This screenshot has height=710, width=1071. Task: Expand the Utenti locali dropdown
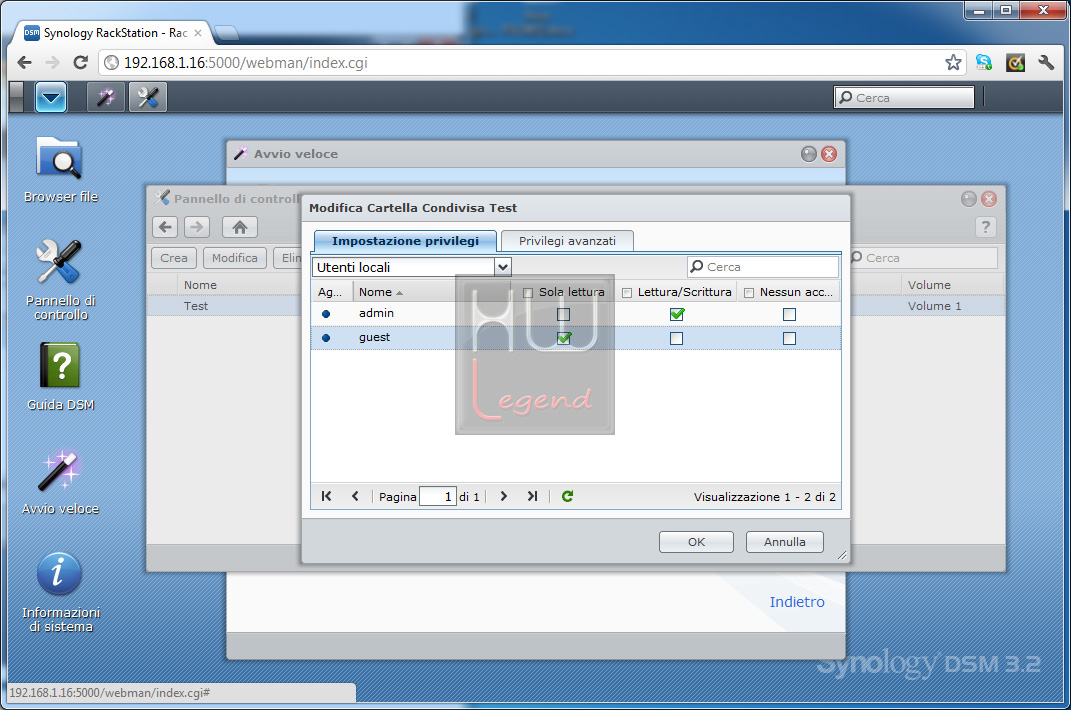503,267
